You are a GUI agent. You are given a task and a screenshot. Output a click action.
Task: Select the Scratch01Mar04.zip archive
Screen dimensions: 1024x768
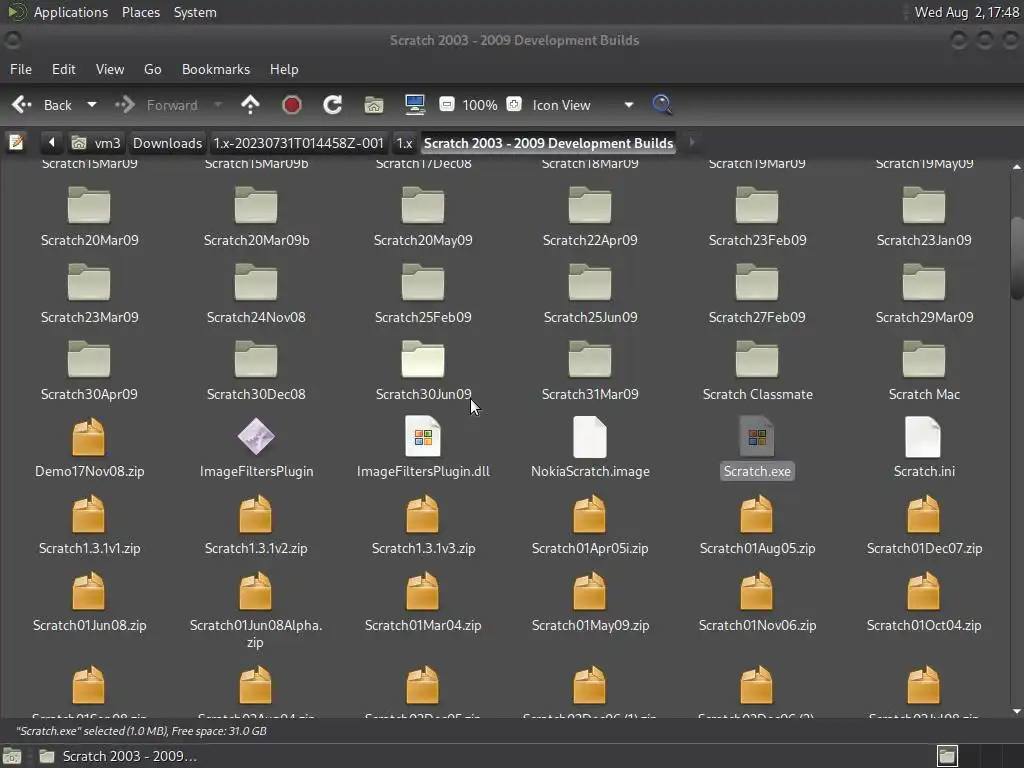click(423, 601)
